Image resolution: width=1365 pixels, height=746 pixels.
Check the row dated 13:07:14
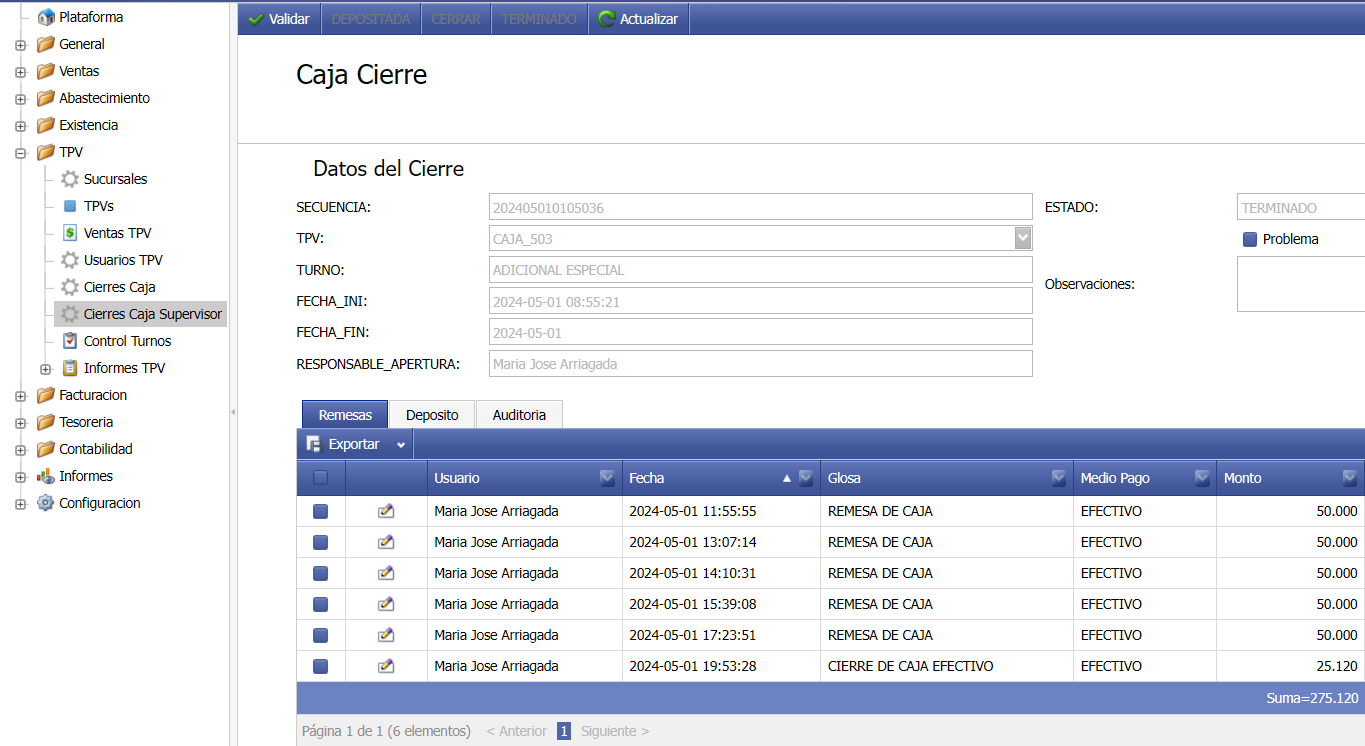[320, 542]
